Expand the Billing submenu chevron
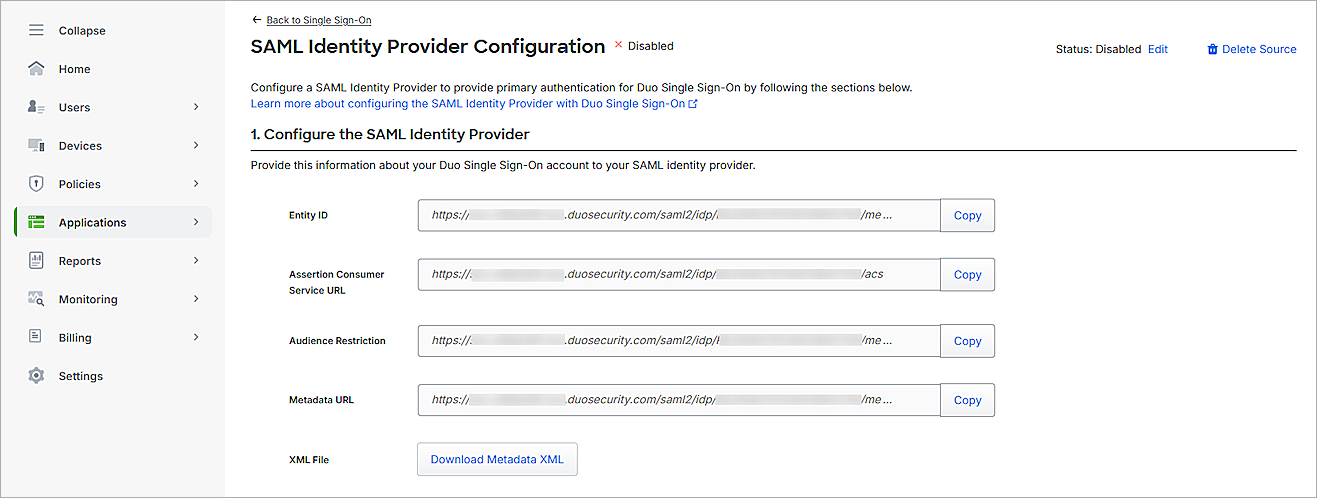Screen dimensions: 1317x498 click(x=196, y=338)
